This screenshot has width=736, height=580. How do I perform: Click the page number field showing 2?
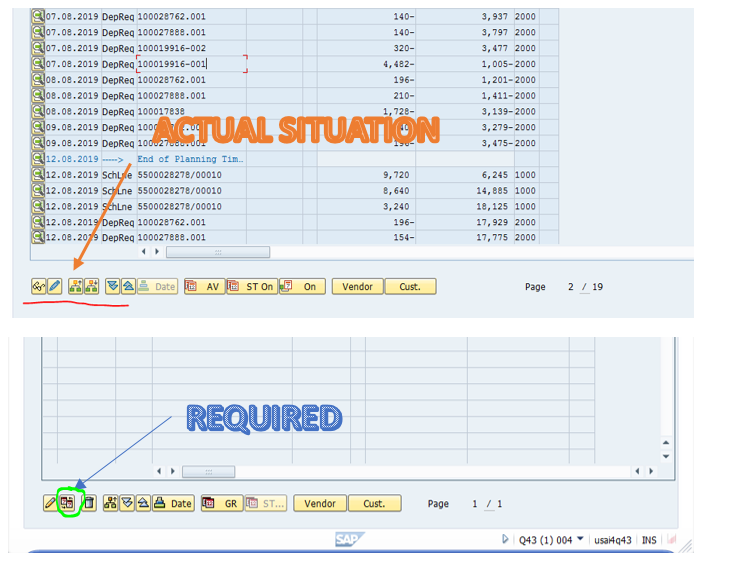click(571, 287)
